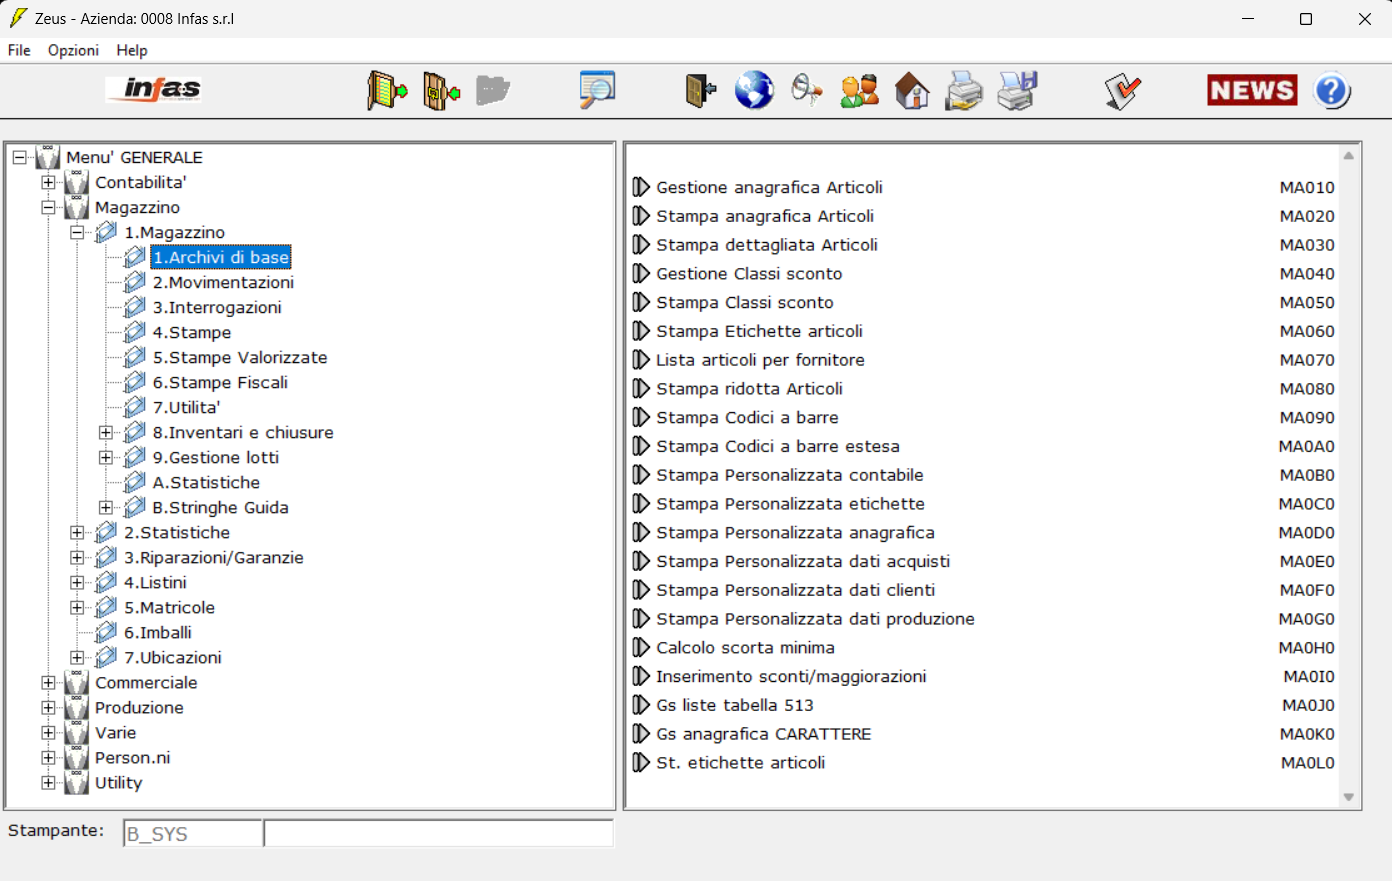Select the Utility tree item

pyautogui.click(x=118, y=782)
